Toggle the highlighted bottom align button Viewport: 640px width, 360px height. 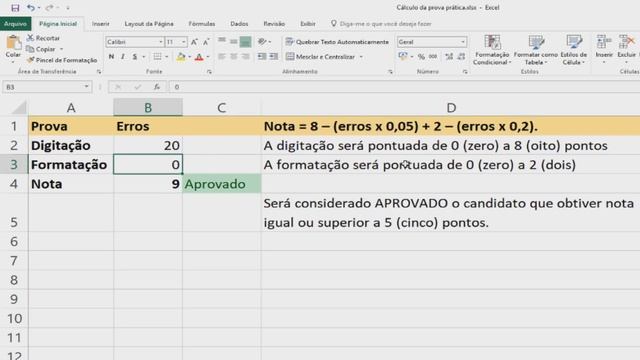tap(245, 41)
